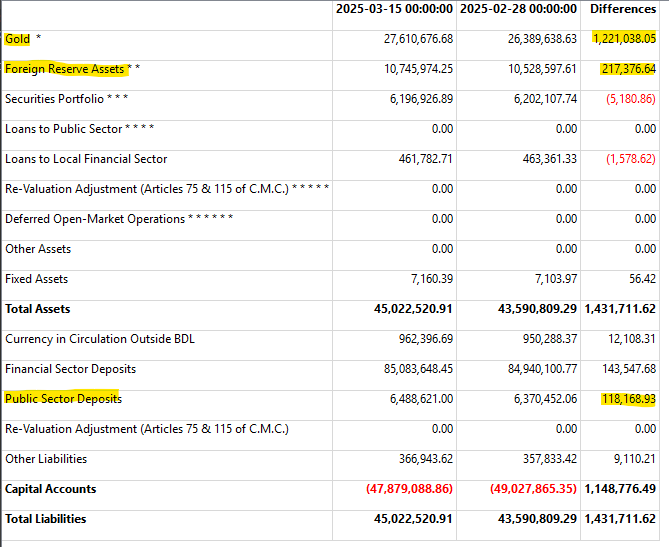Image resolution: width=669 pixels, height=547 pixels.
Task: Select red value (49,027,865.35)
Action: [533, 489]
